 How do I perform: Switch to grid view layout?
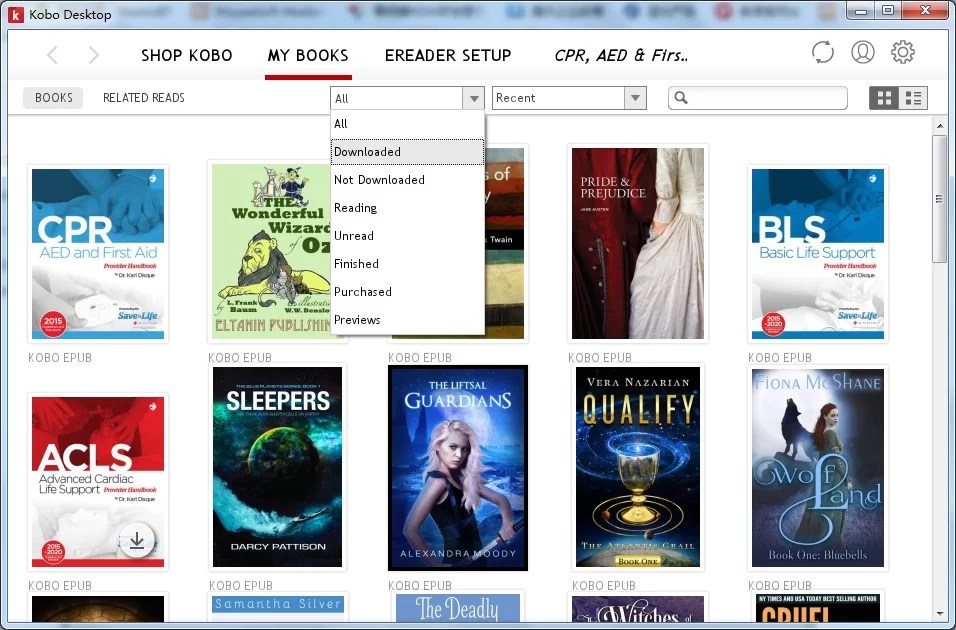pos(884,97)
